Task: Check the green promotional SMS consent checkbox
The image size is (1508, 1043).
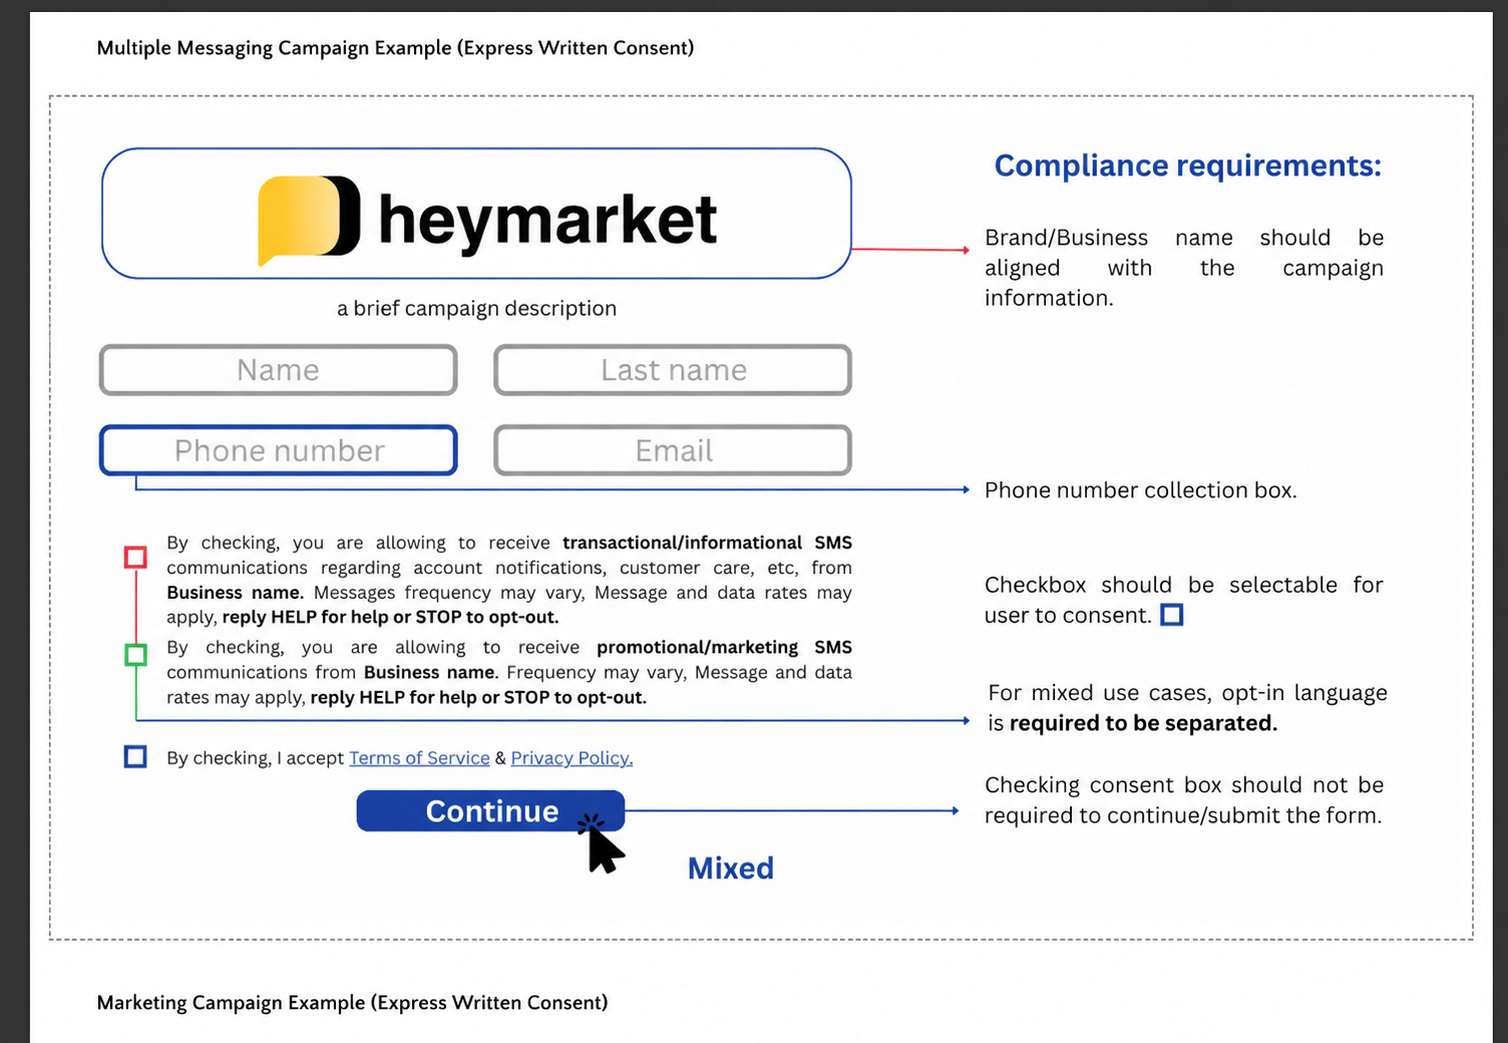Action: [x=135, y=655]
